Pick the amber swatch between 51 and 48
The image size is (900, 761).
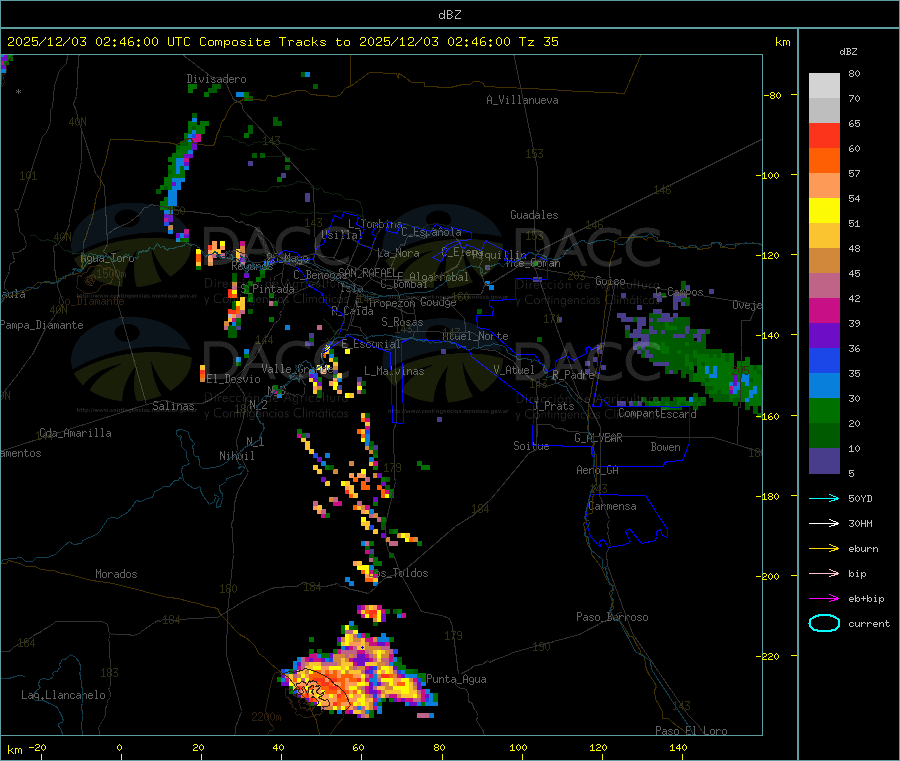tap(824, 236)
